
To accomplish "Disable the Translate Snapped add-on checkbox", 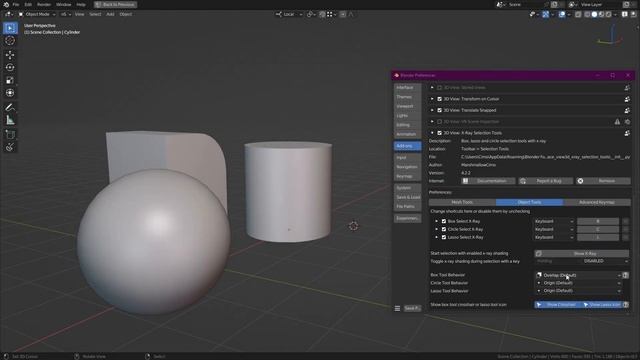I will [440, 110].
